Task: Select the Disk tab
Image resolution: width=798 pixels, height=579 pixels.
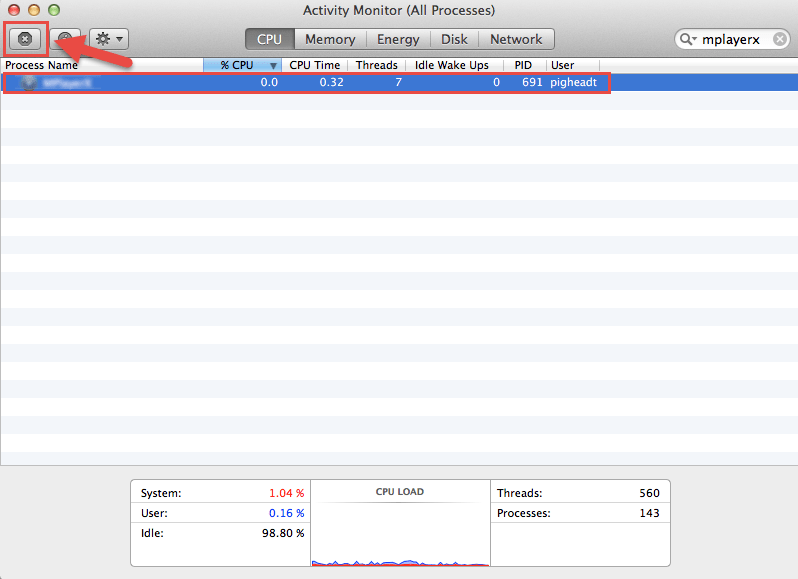Action: (x=454, y=39)
